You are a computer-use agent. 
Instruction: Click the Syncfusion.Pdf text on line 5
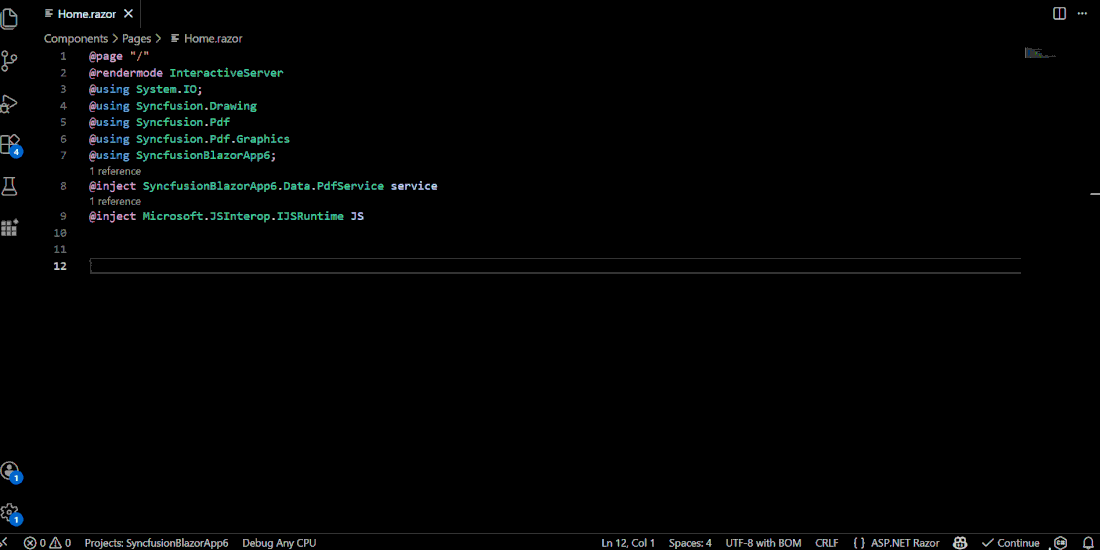coord(183,122)
